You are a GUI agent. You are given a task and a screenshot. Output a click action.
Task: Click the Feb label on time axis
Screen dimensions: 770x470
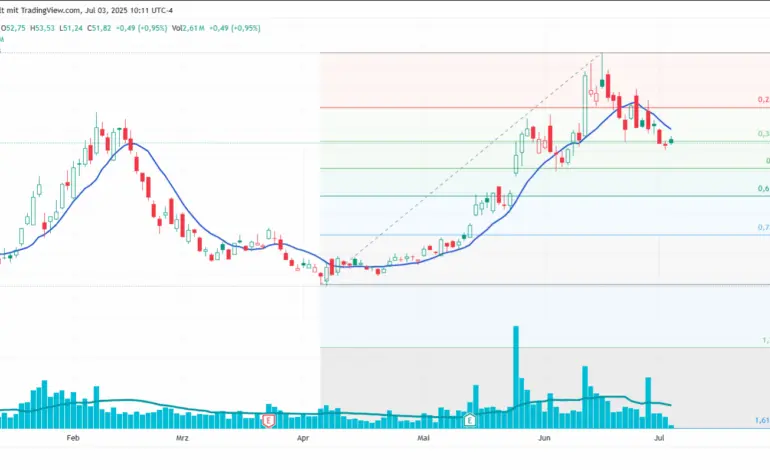(x=73, y=438)
